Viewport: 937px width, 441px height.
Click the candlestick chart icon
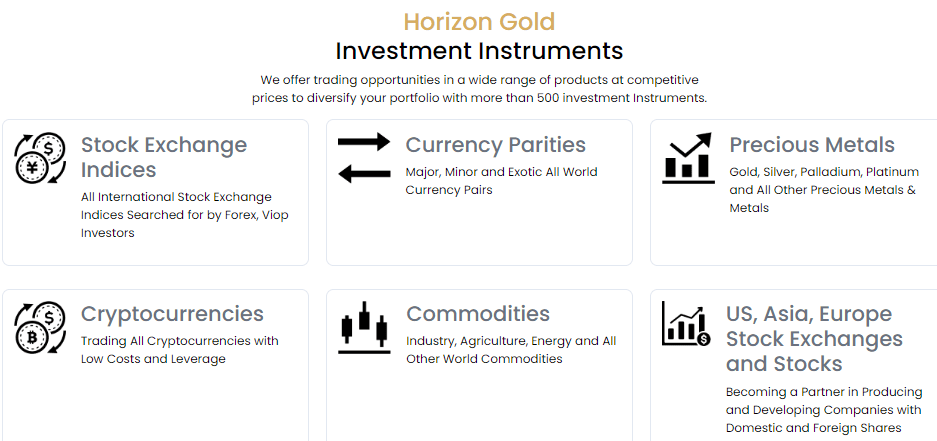point(364,327)
